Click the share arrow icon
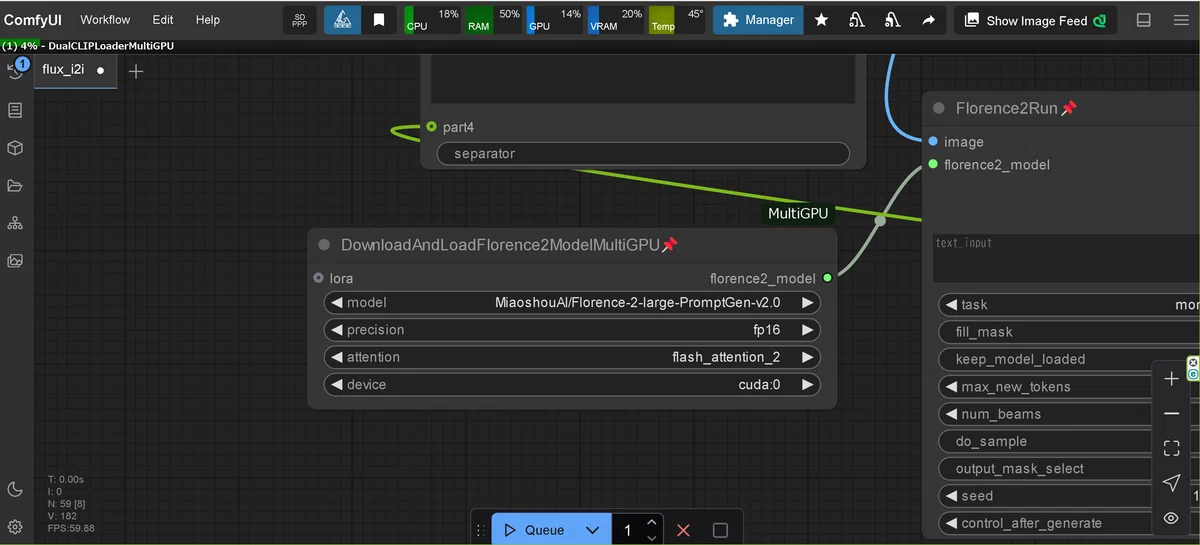The image size is (1200, 545). tap(929, 20)
